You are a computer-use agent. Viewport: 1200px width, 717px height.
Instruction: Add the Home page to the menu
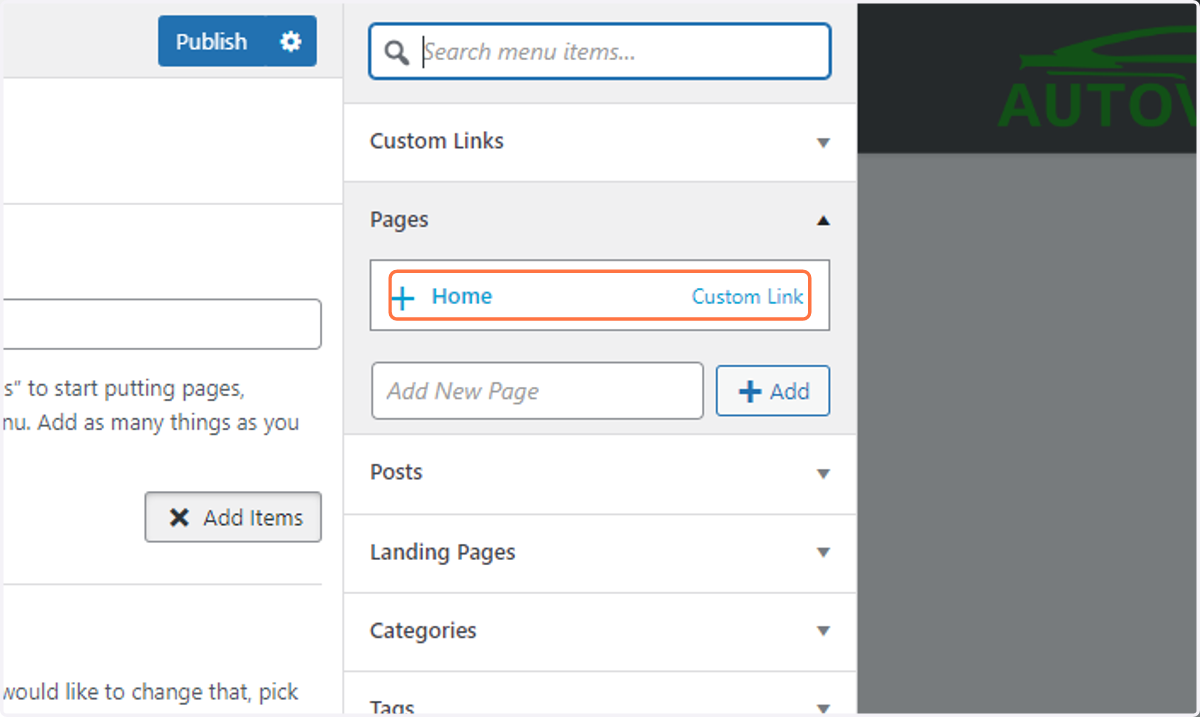[x=599, y=296]
